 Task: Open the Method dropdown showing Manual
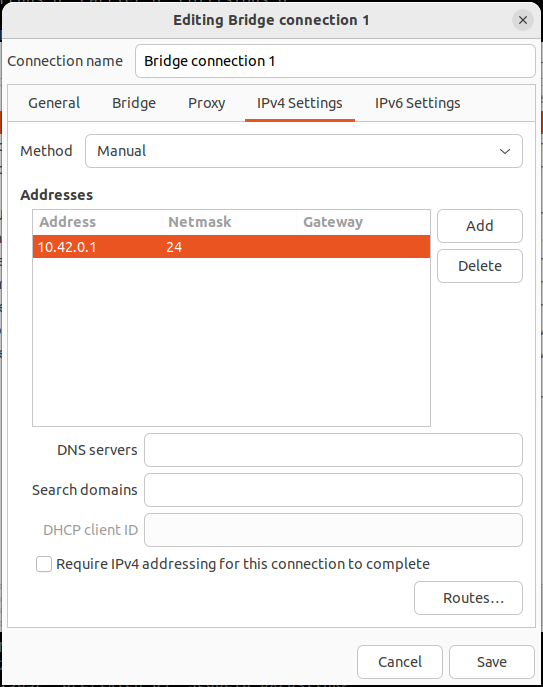pos(304,151)
